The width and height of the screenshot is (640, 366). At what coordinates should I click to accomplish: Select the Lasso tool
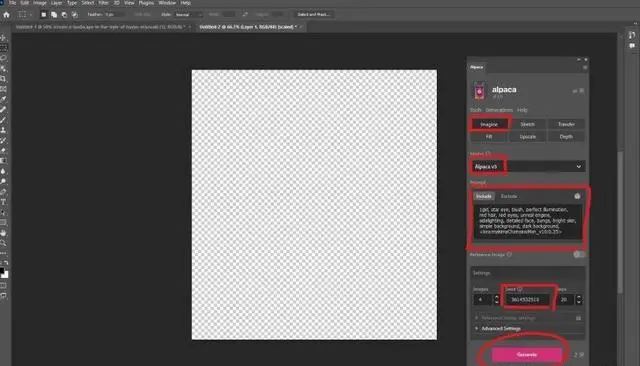(3, 58)
